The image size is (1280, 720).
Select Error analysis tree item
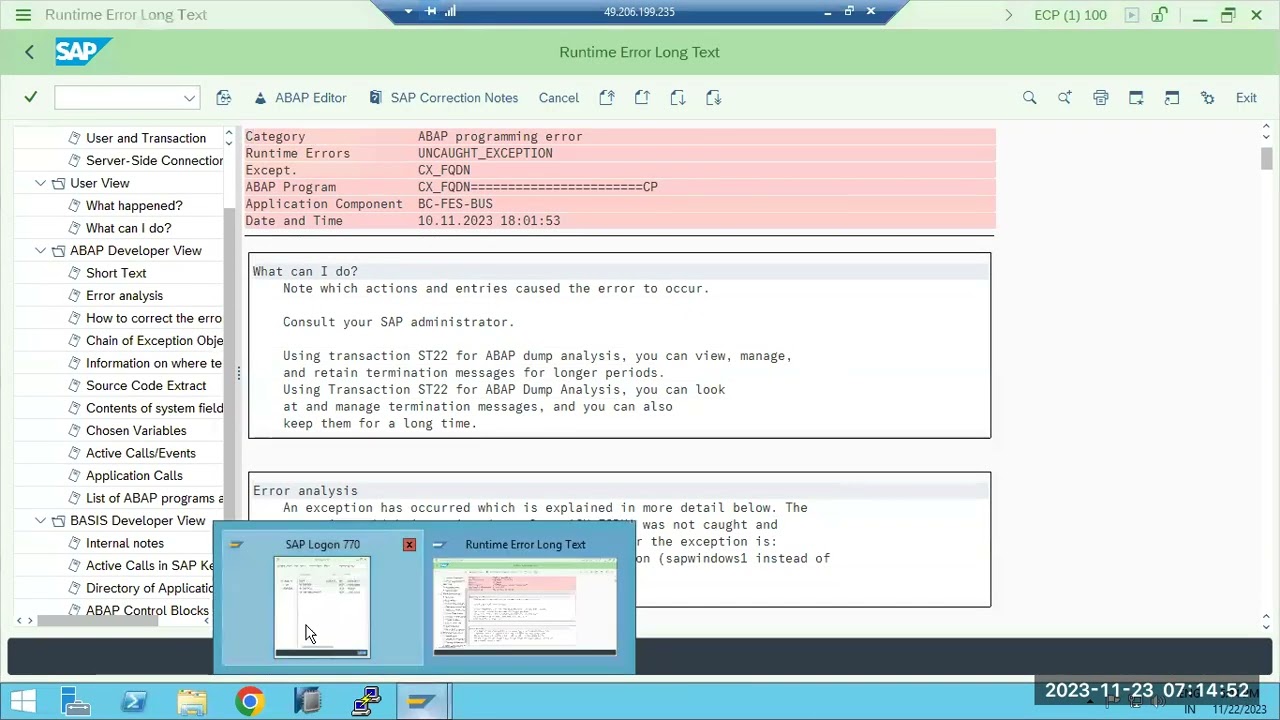point(124,296)
